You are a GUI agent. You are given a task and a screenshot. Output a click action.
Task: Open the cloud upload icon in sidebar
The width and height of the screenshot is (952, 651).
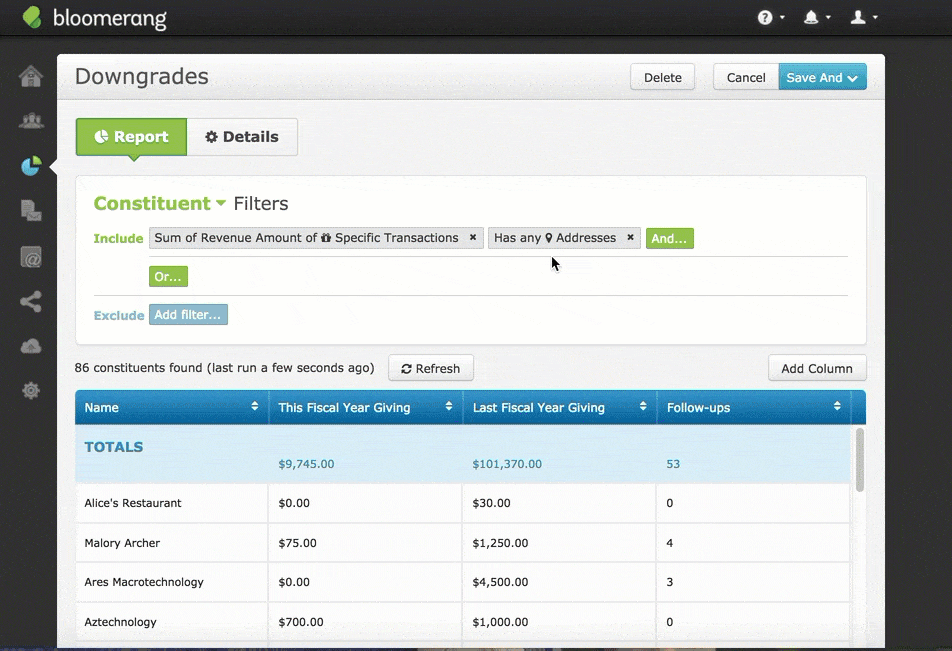31,346
